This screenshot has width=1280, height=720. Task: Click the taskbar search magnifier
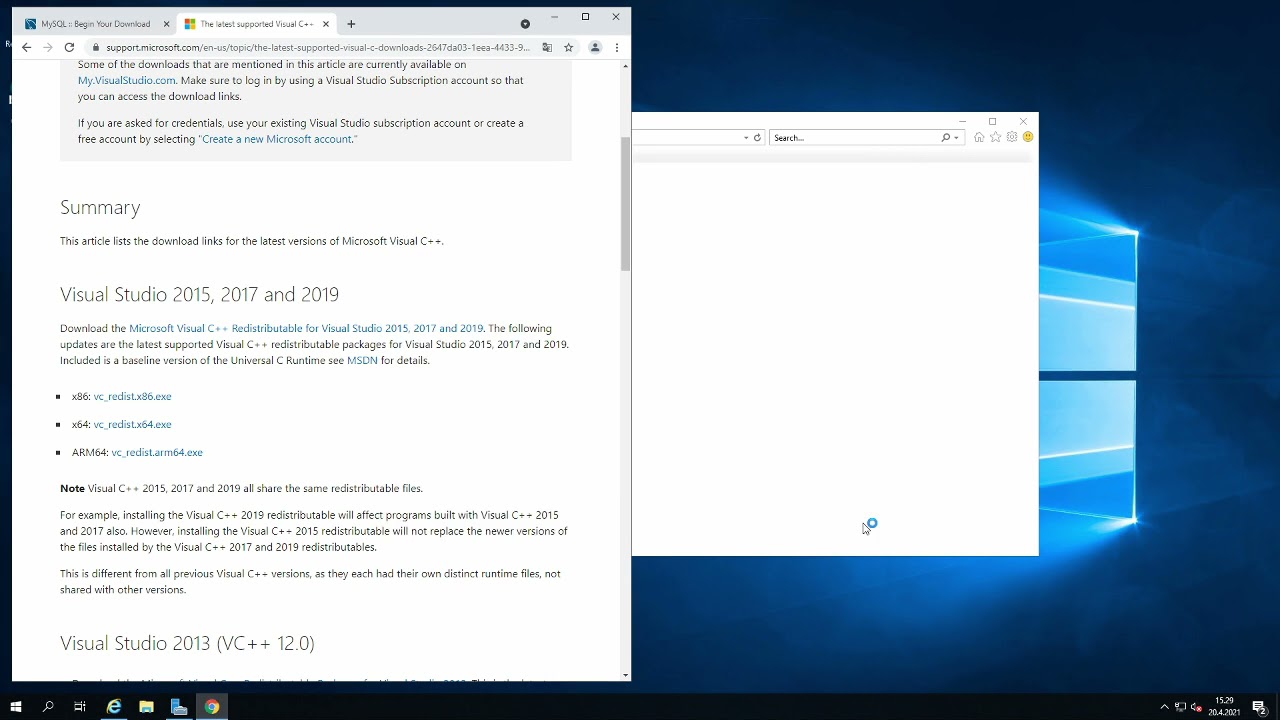click(x=48, y=707)
